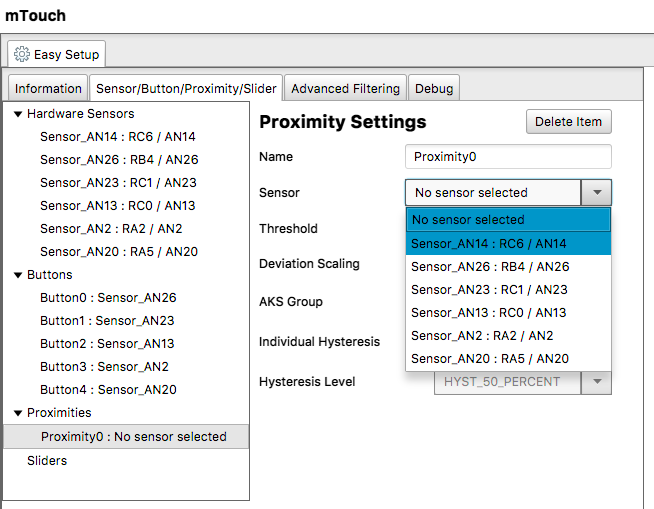This screenshot has width=654, height=509.
Task: Select Sensor_AN26 : RB4 / AN26 in tree
Action: (x=119, y=160)
